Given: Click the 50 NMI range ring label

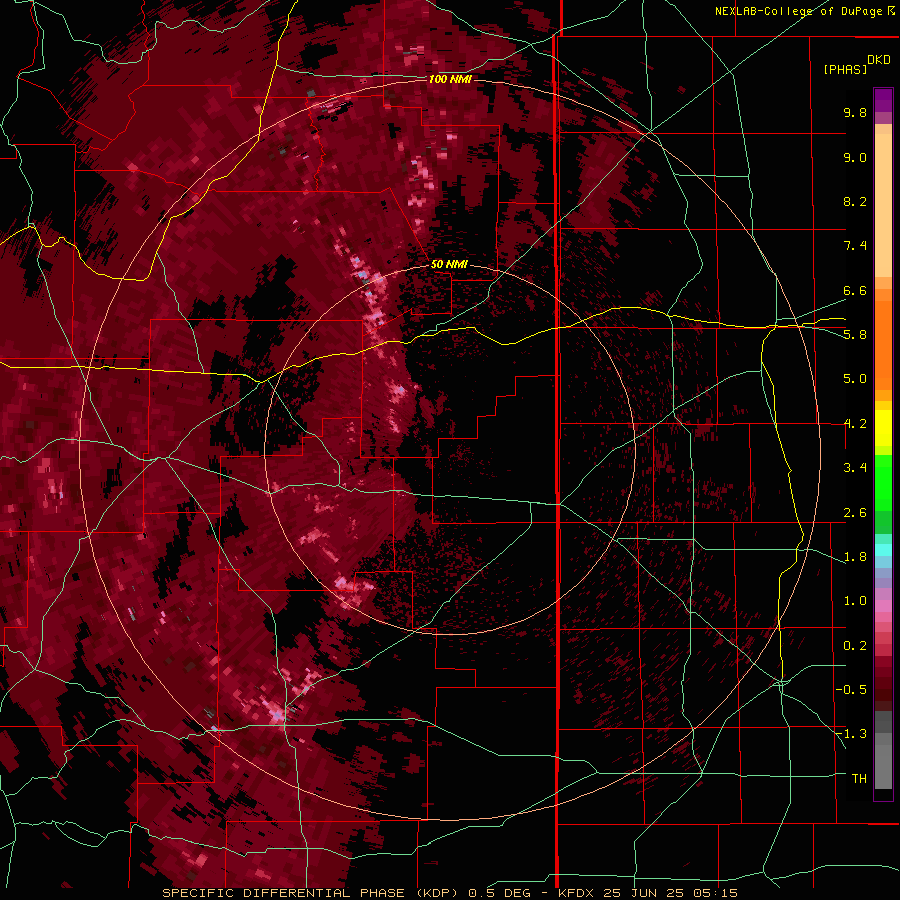Looking at the screenshot, I should [449, 265].
